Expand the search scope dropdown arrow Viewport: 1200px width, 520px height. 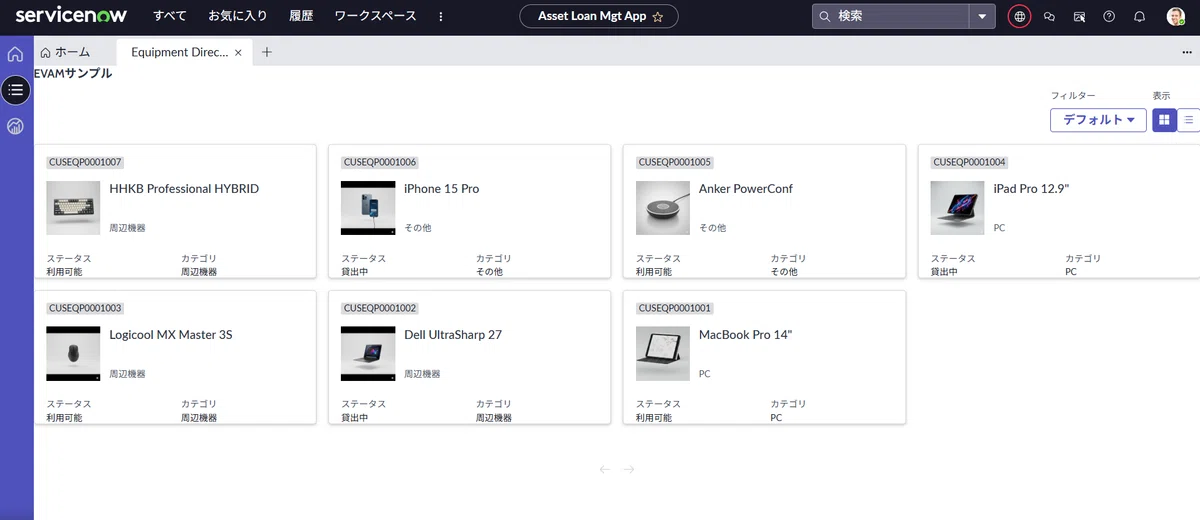point(983,16)
